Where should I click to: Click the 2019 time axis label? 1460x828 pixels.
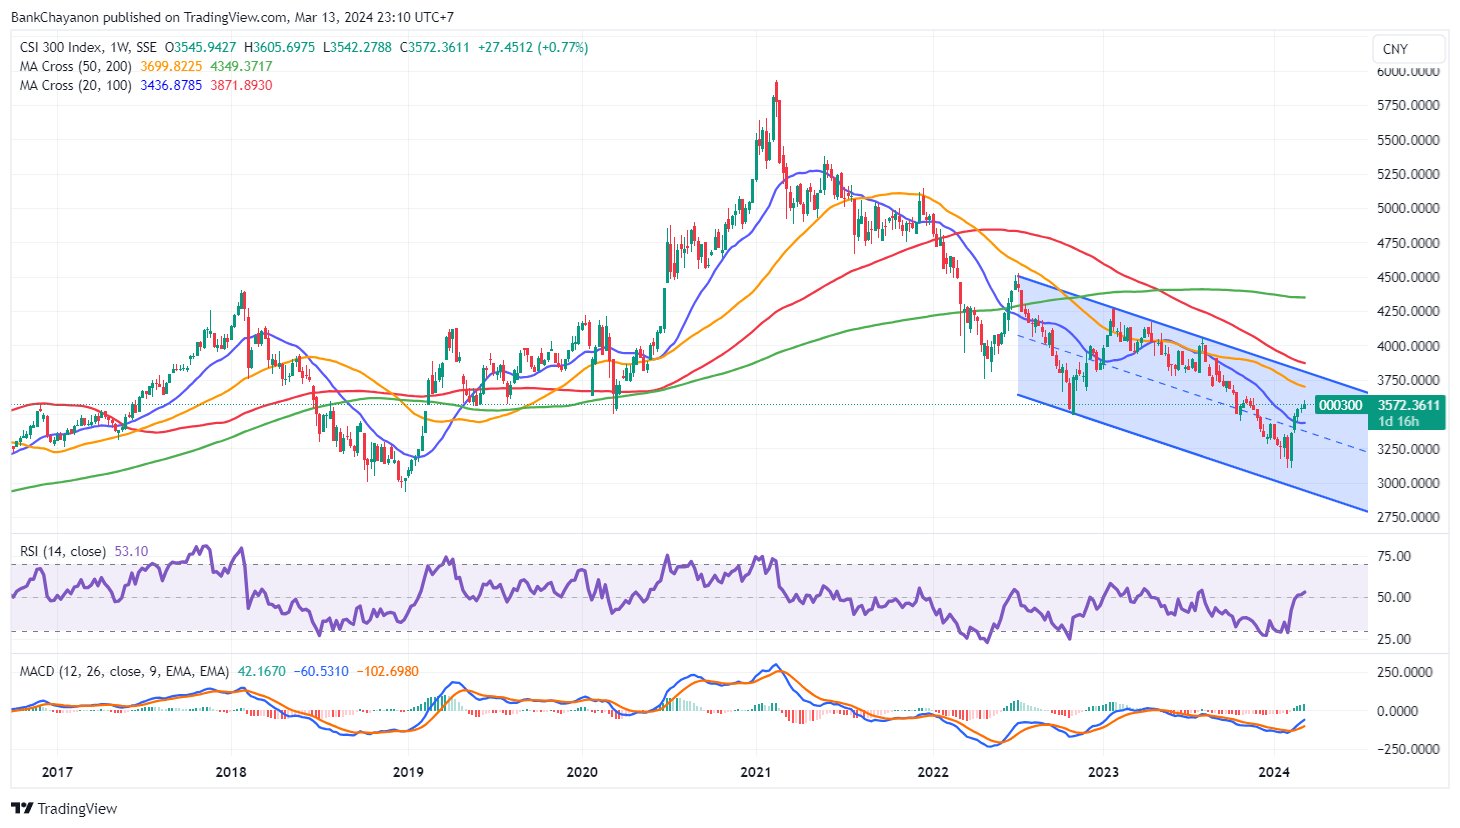click(408, 772)
